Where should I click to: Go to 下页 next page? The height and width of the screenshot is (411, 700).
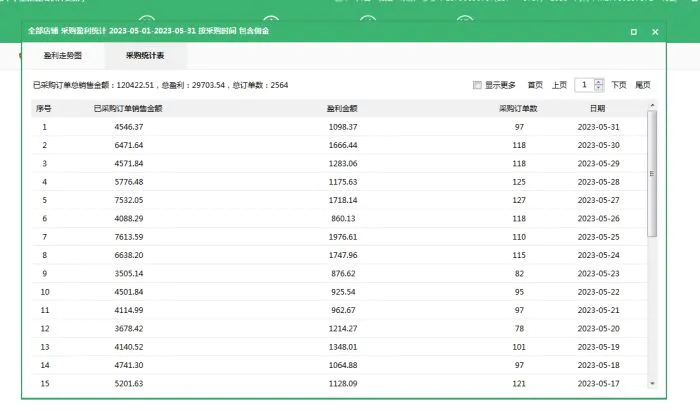coord(619,85)
